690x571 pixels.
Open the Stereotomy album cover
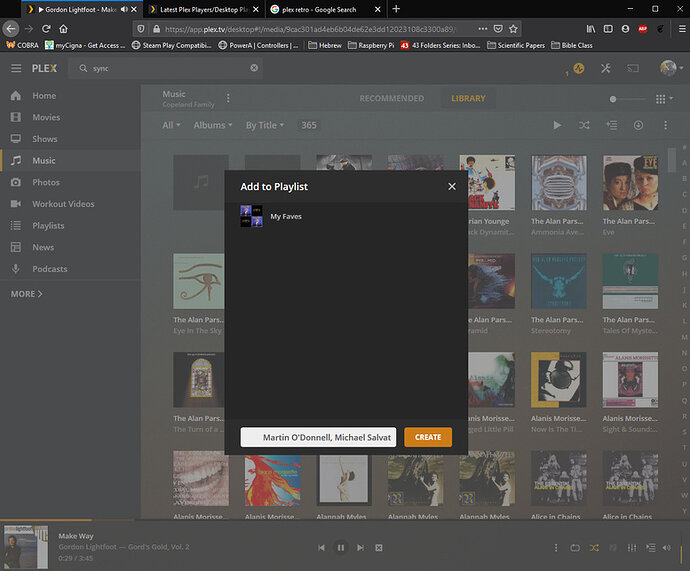click(x=559, y=281)
